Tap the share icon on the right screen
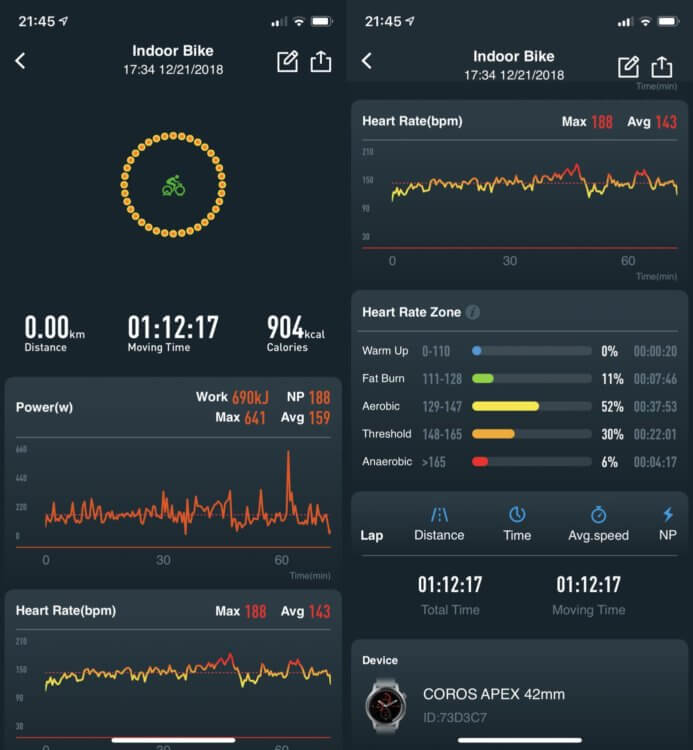The image size is (693, 750). tap(662, 66)
